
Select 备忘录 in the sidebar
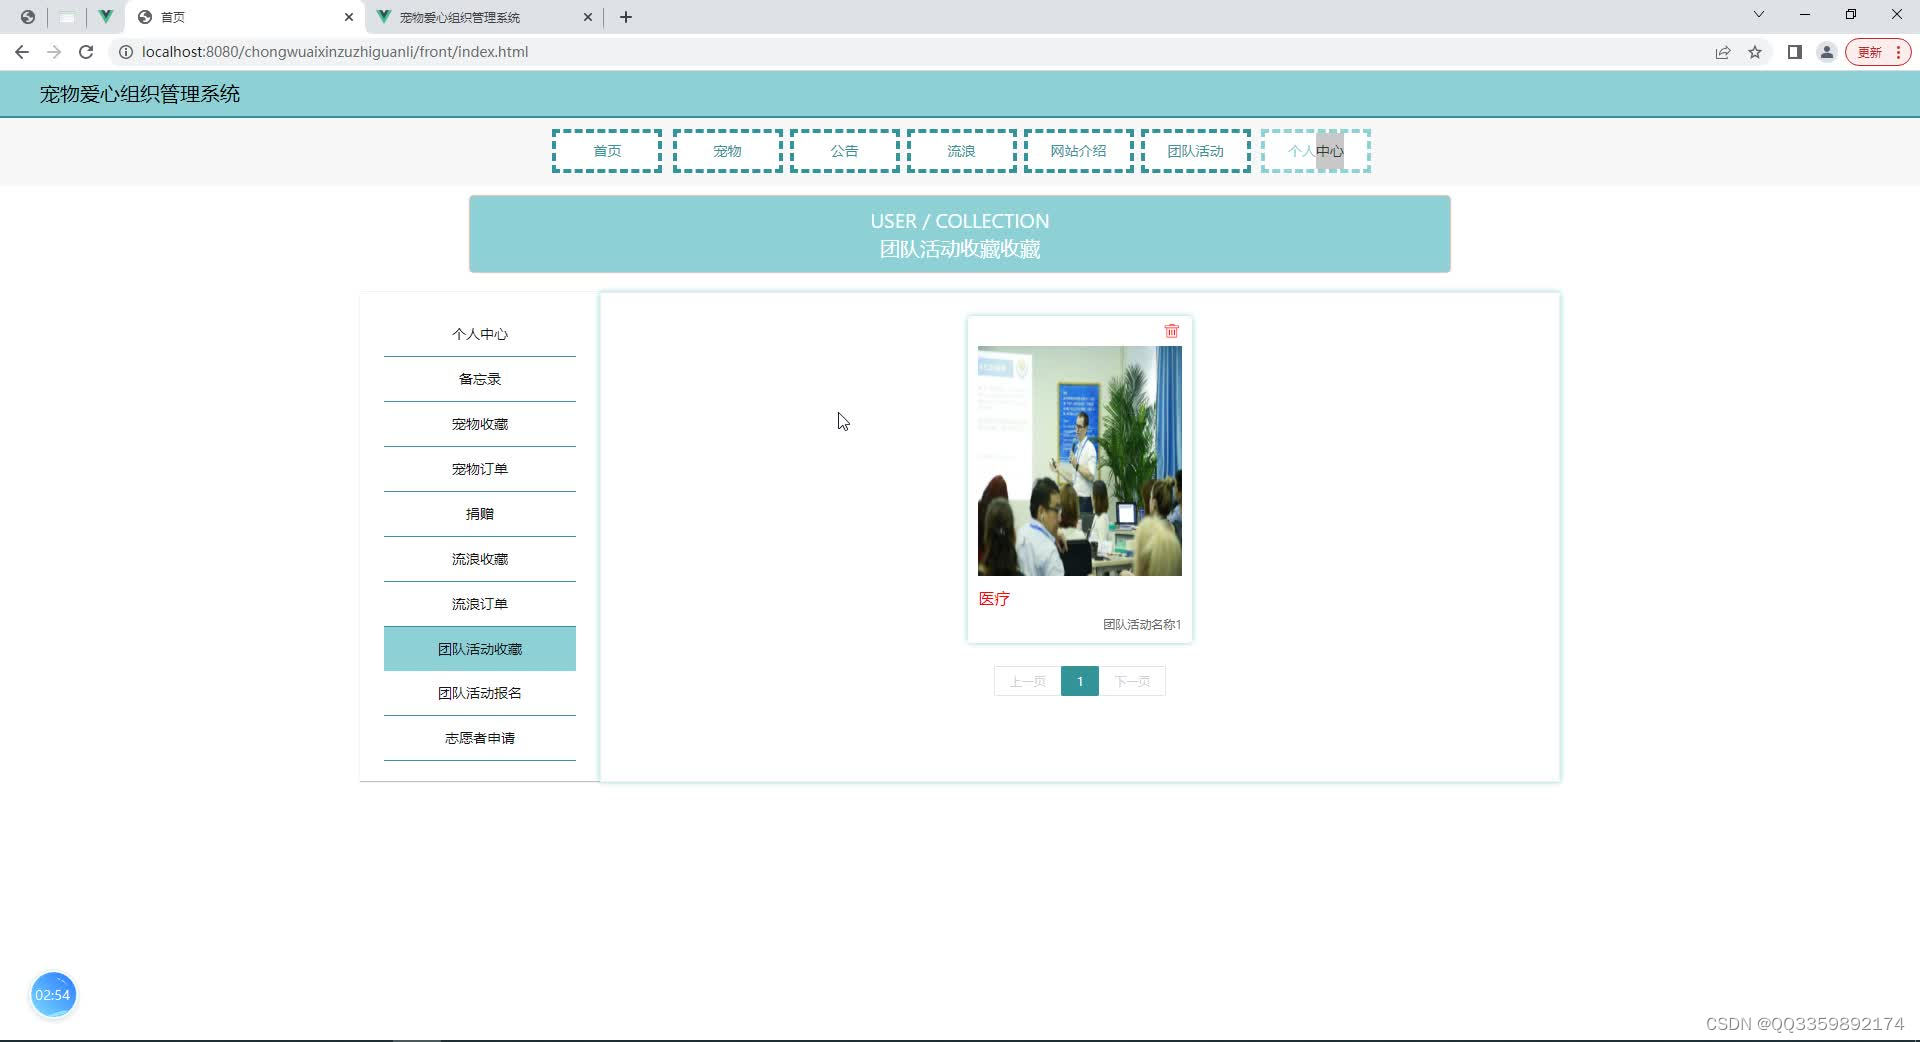[480, 379]
